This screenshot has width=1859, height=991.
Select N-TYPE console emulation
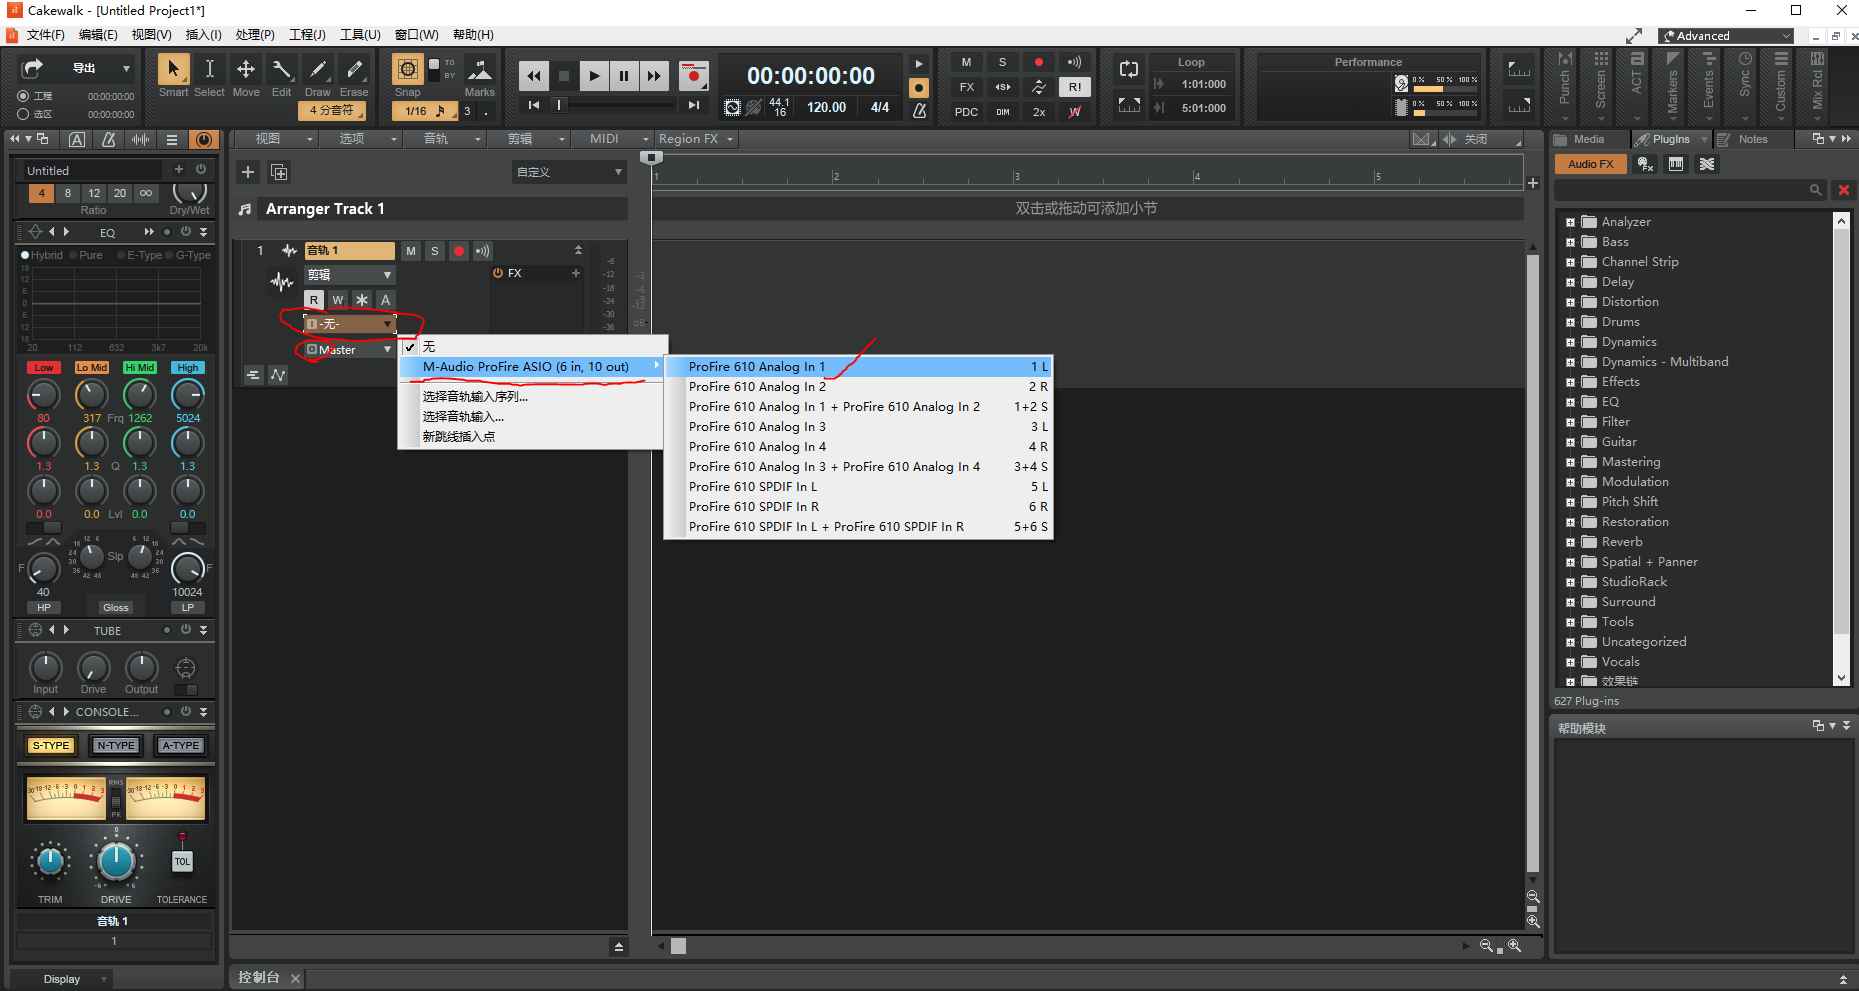116,745
